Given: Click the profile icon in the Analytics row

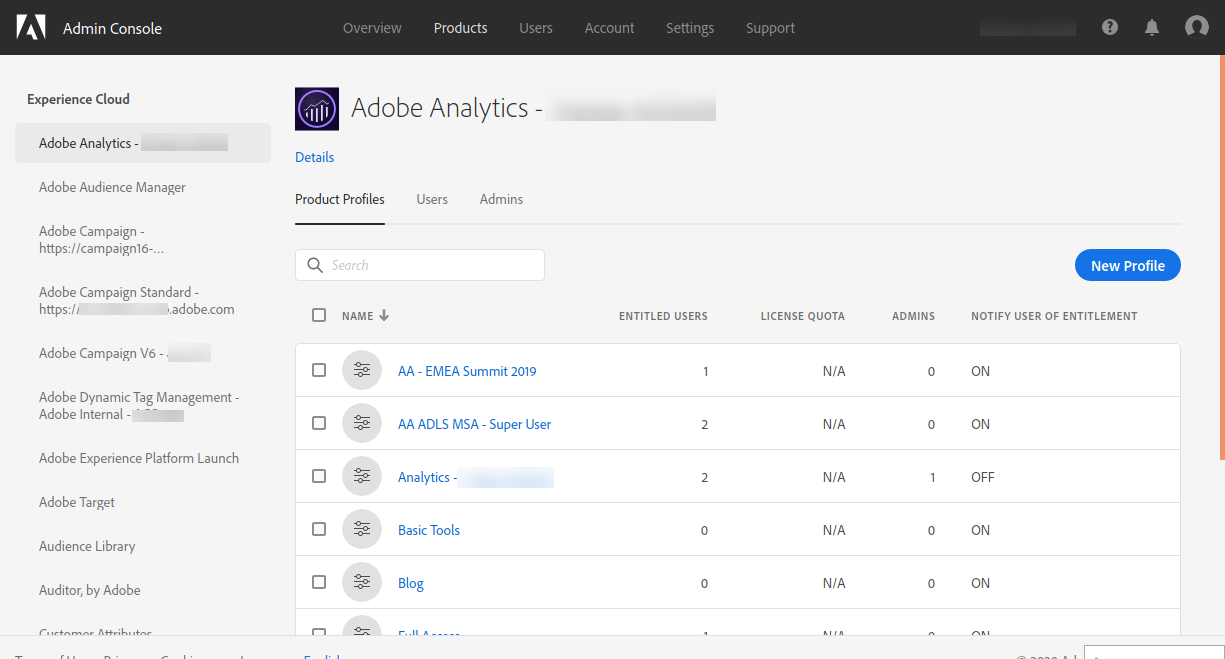Looking at the screenshot, I should [x=362, y=477].
